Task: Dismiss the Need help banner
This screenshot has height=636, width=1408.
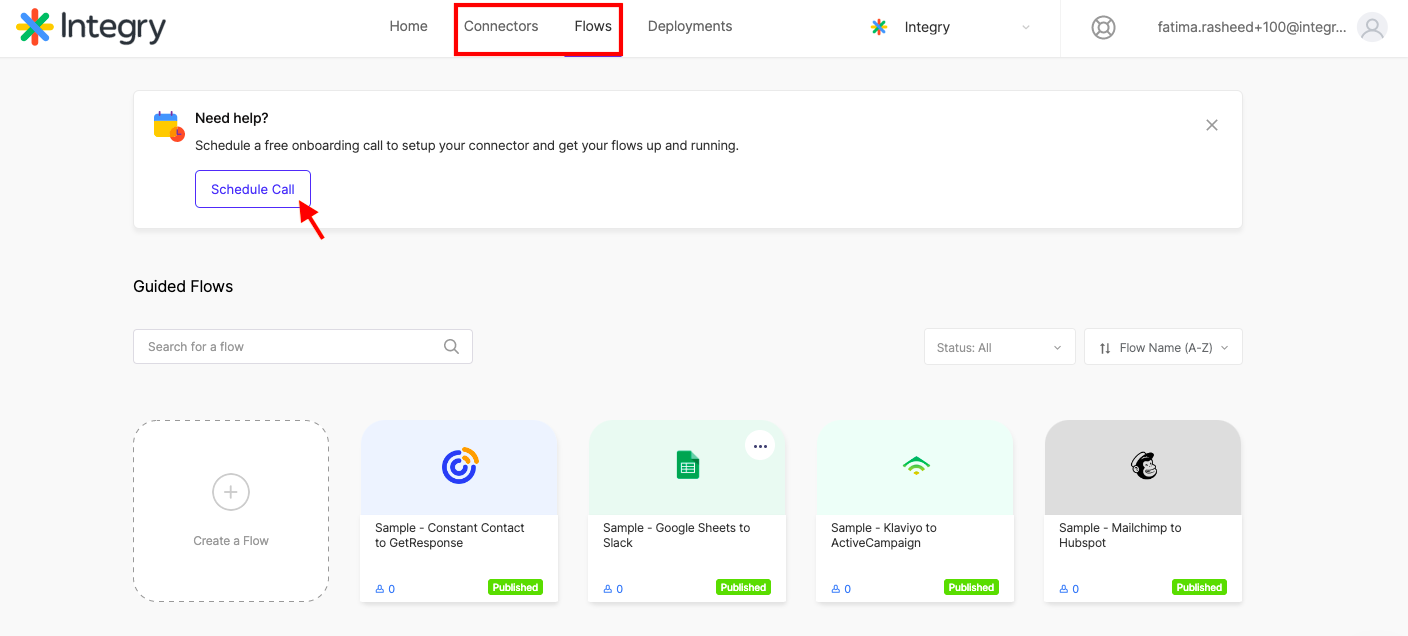Action: [1212, 125]
